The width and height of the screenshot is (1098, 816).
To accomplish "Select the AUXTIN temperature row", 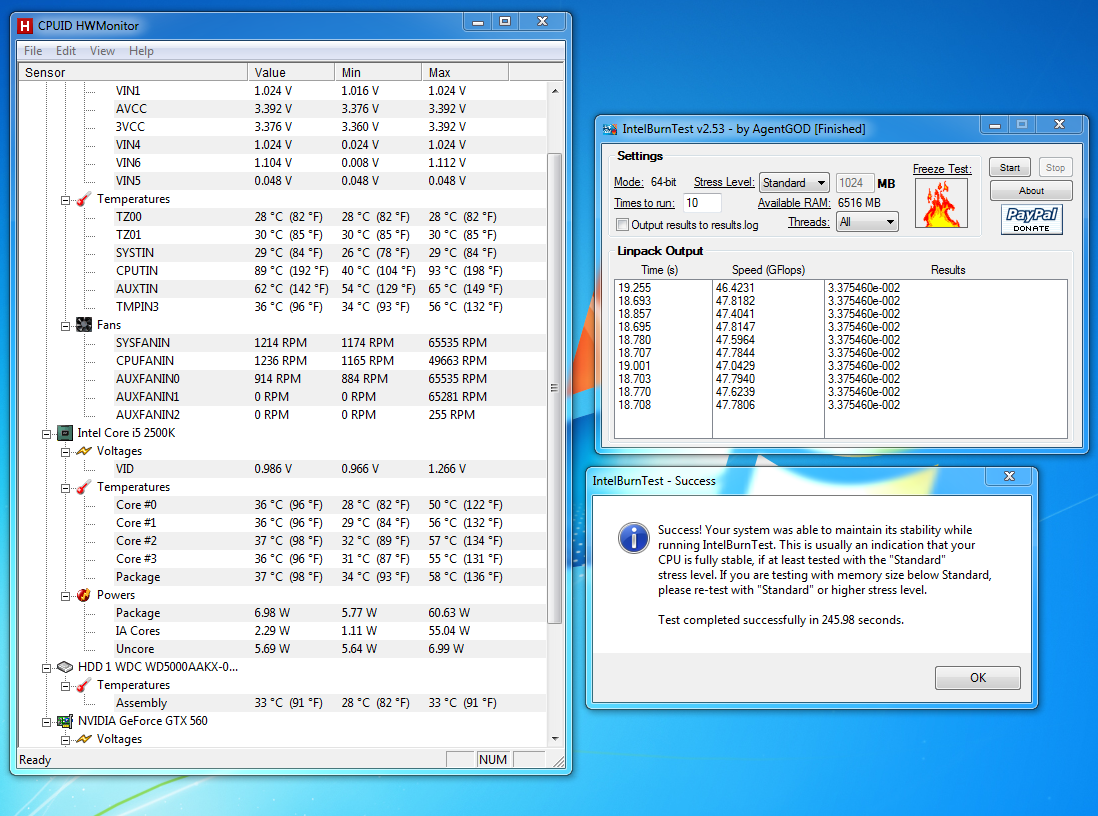I will click(x=329, y=289).
